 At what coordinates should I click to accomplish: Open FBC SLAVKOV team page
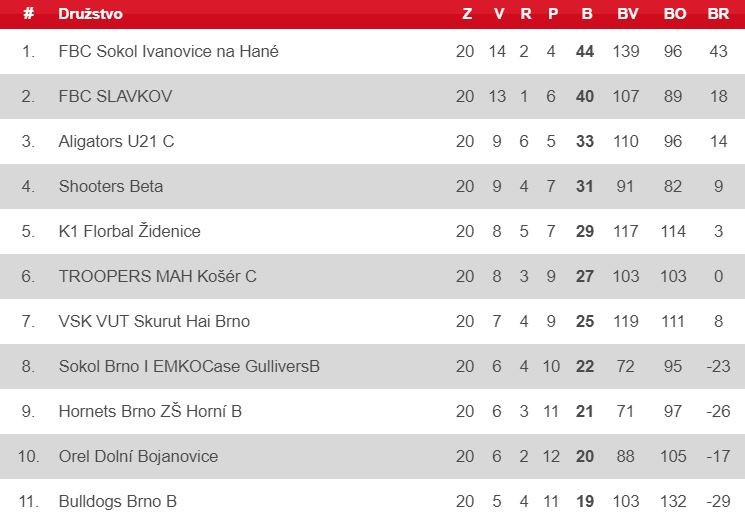(x=115, y=96)
